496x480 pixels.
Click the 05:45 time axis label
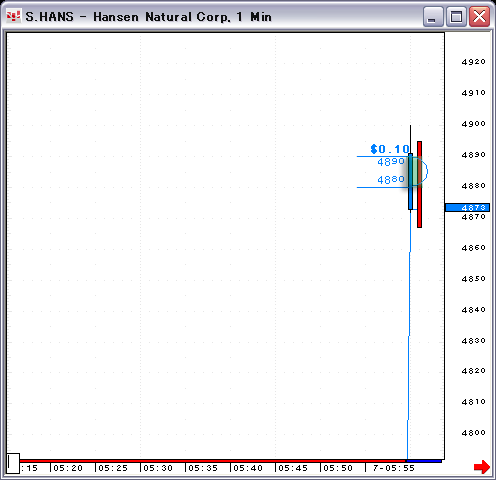pos(293,468)
